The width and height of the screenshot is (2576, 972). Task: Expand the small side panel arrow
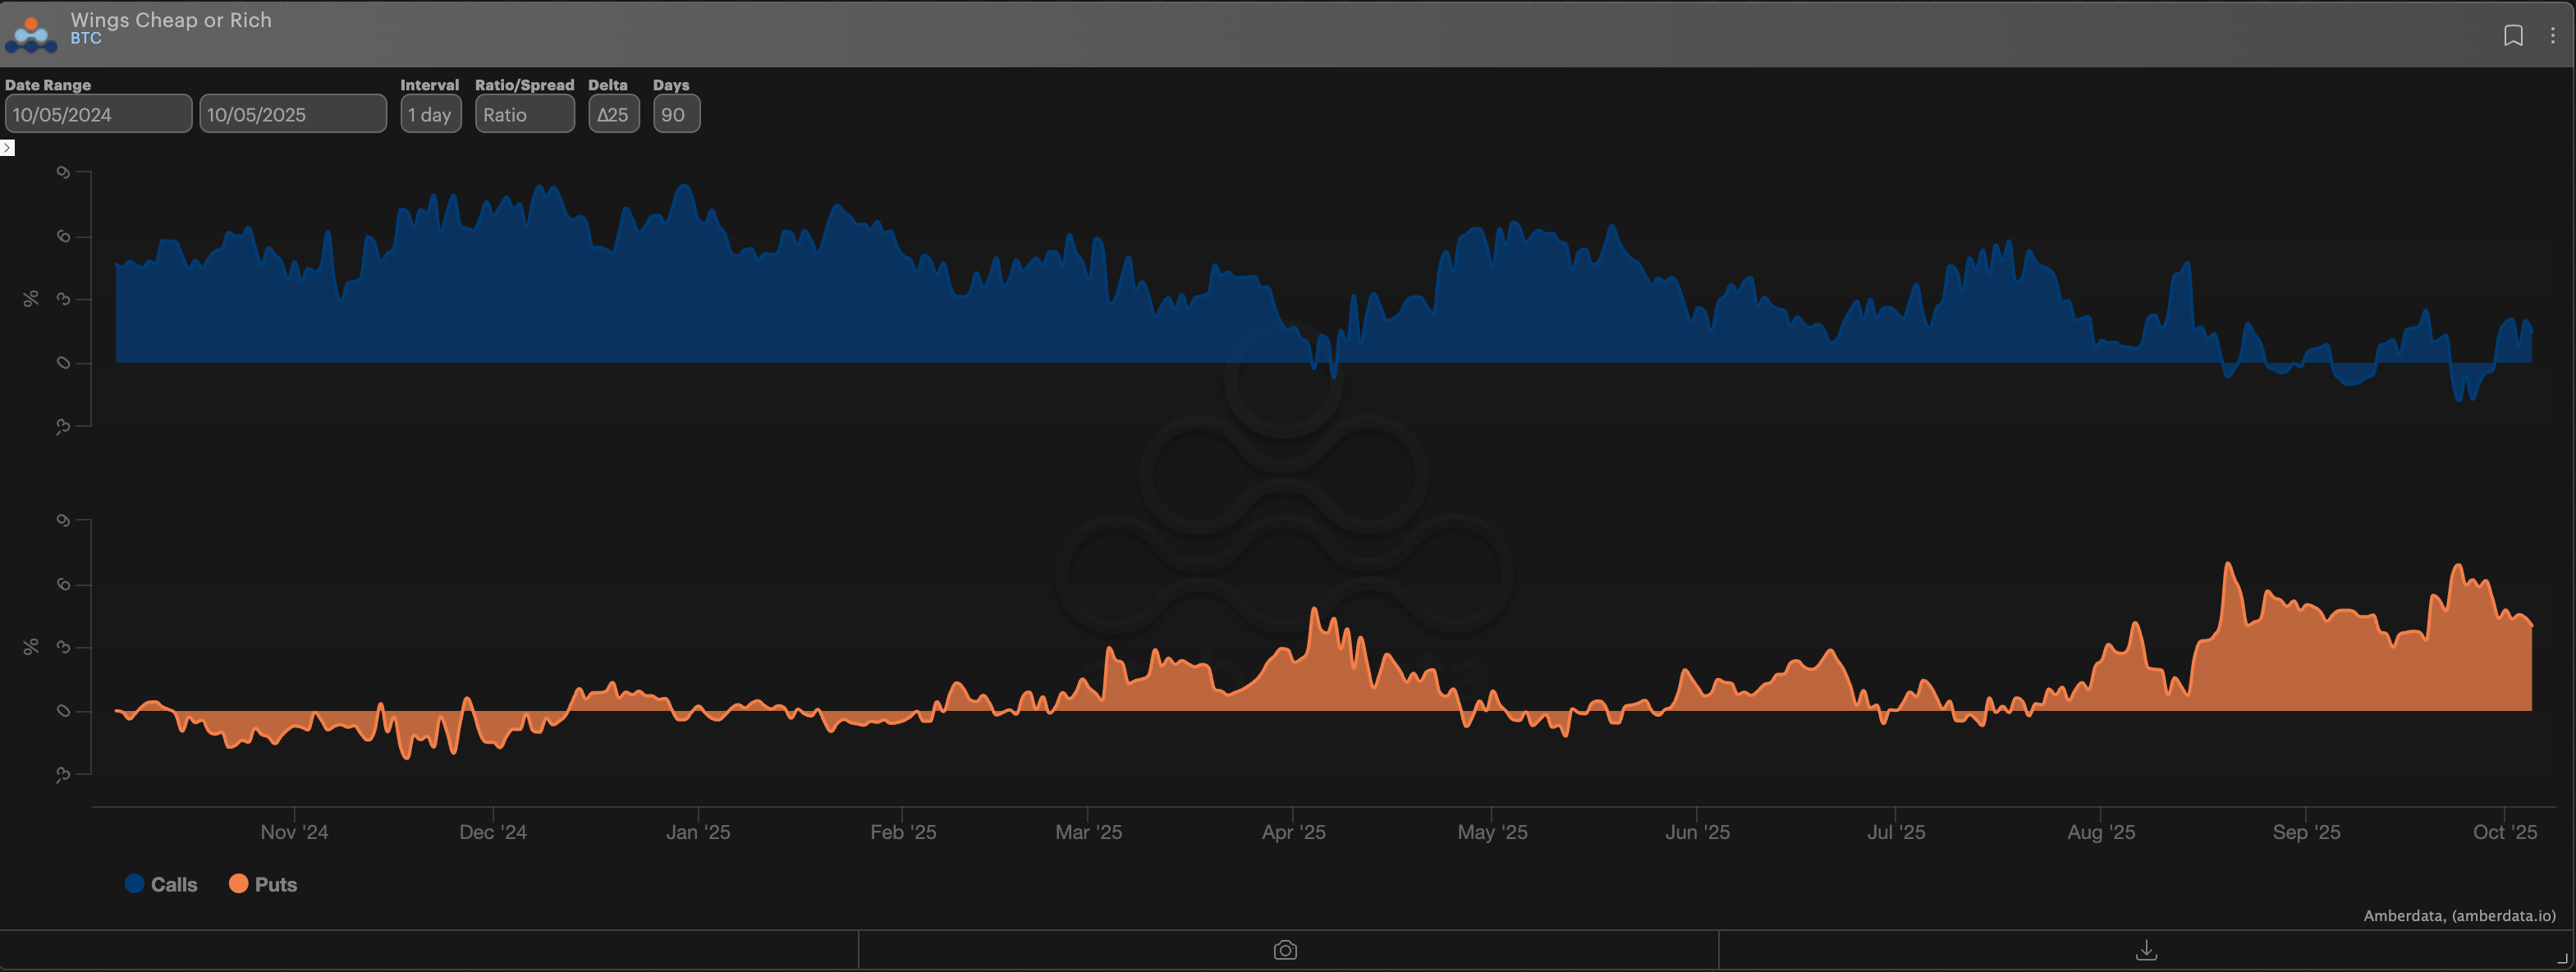coord(7,148)
